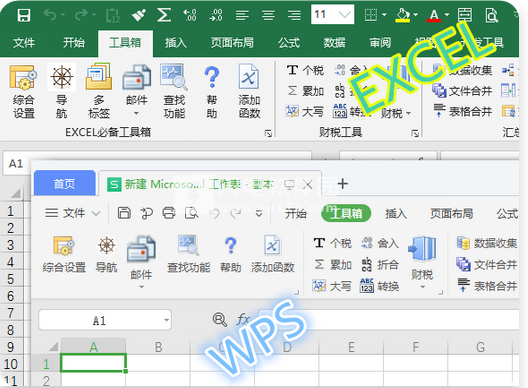
Task: Select highlighted 工具箱 tab in WPS
Action: 346,213
